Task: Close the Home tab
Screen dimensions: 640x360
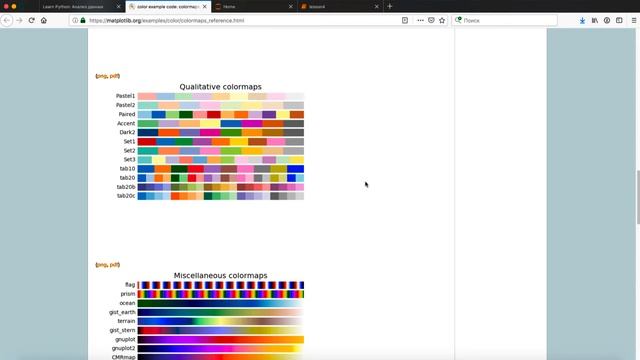Action: (291, 7)
